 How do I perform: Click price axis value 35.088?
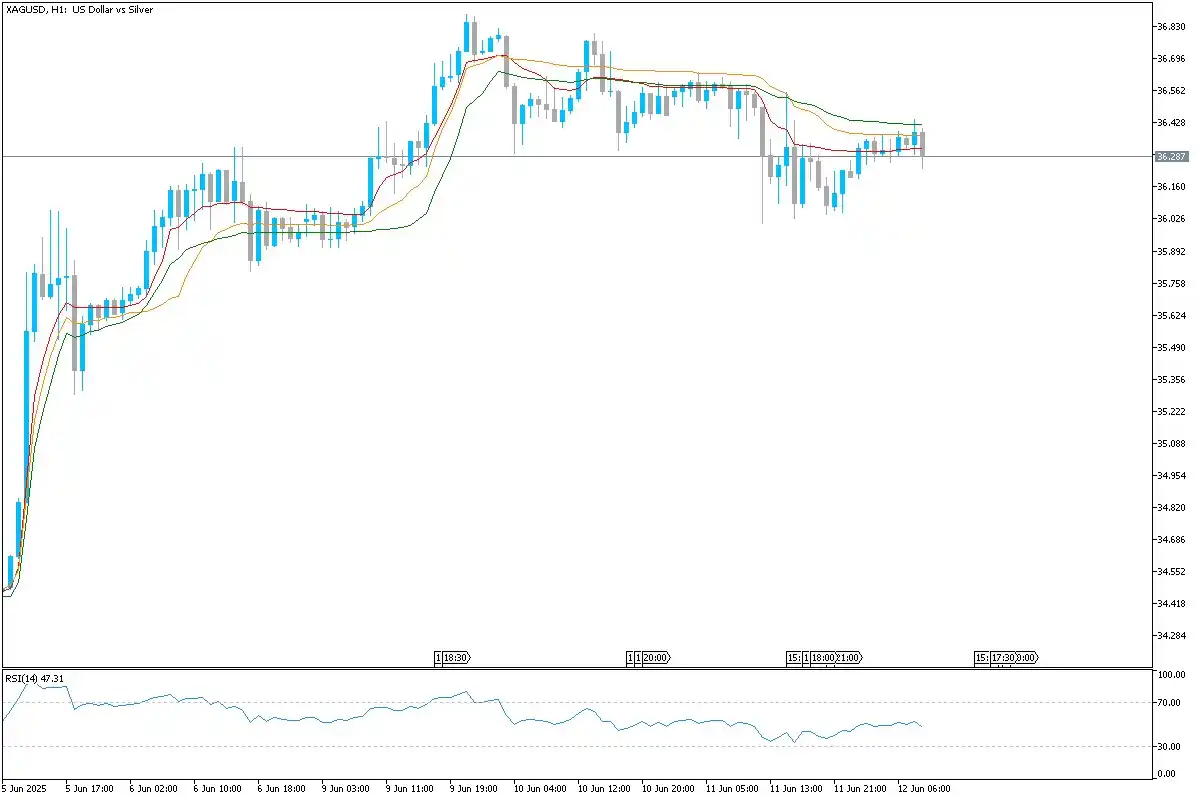click(x=1171, y=443)
